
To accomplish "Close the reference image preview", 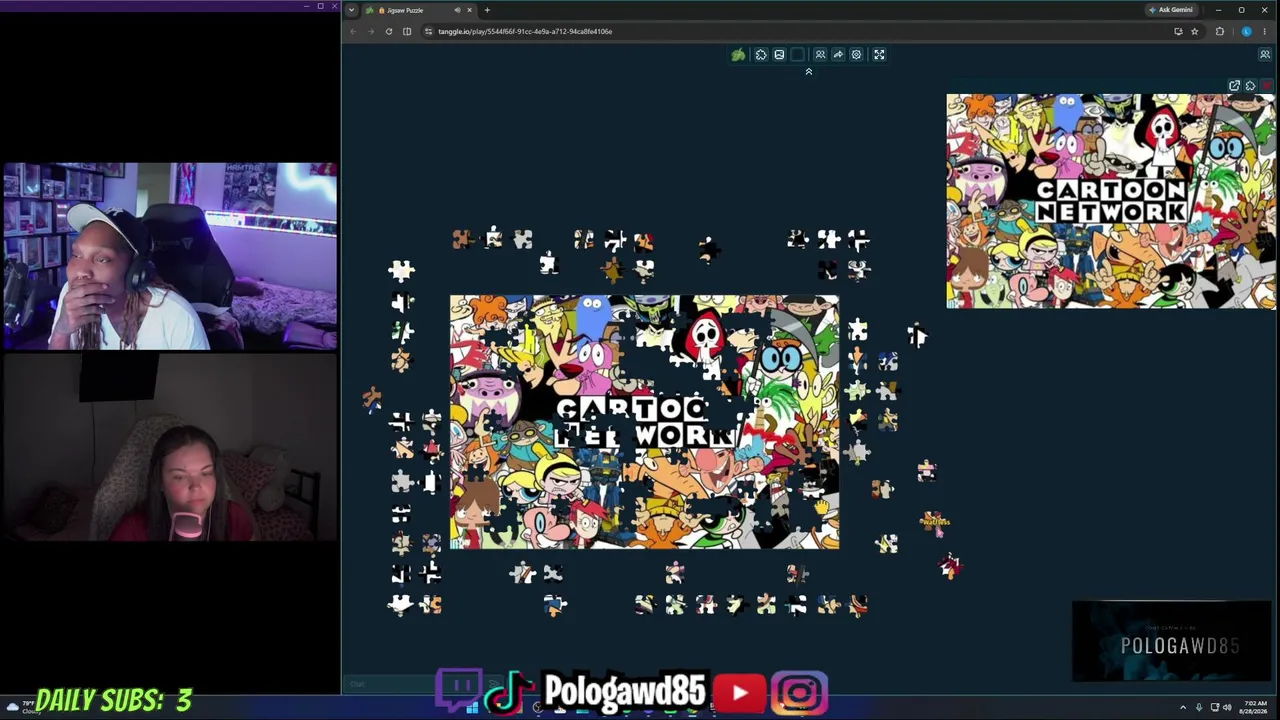I will (1267, 86).
